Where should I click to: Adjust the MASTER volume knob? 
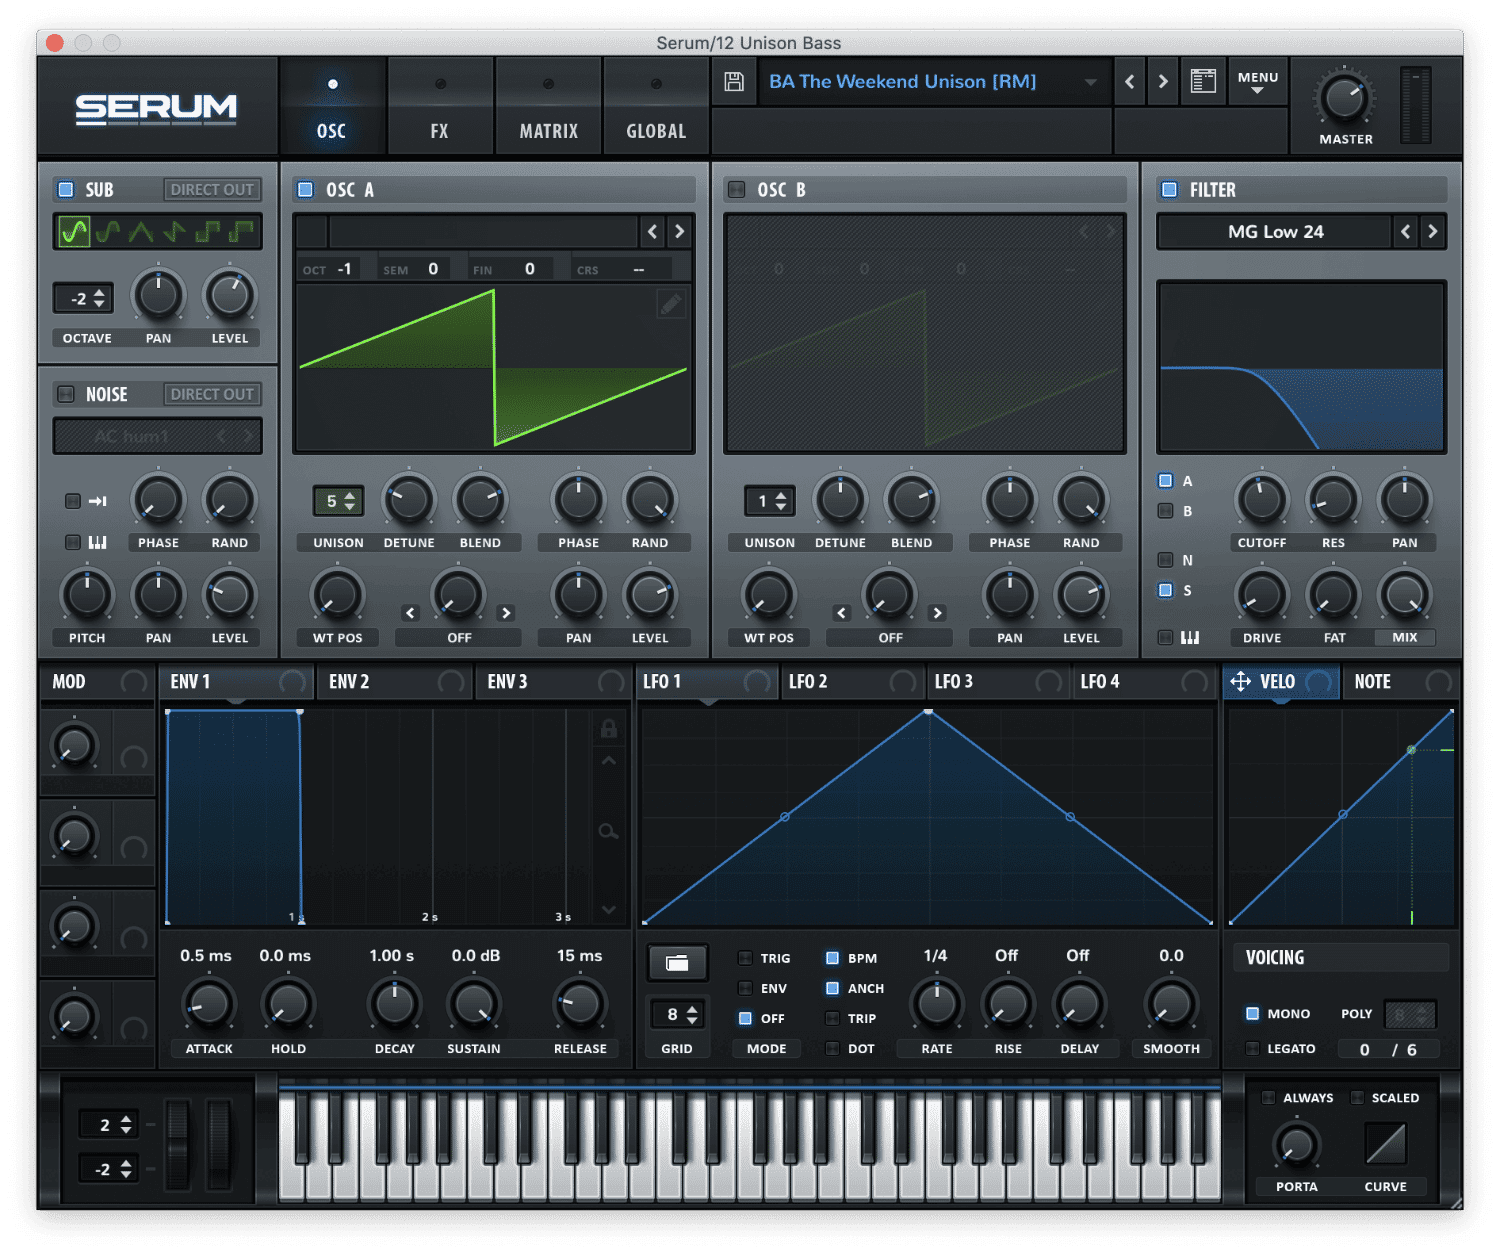[1345, 98]
